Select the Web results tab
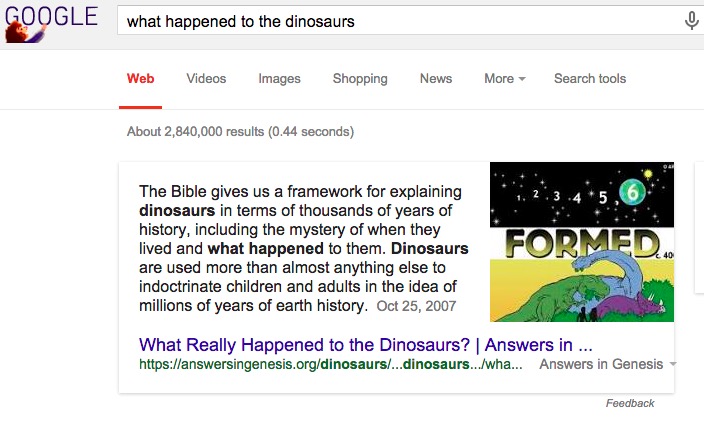This screenshot has width=704, height=425. point(141,79)
